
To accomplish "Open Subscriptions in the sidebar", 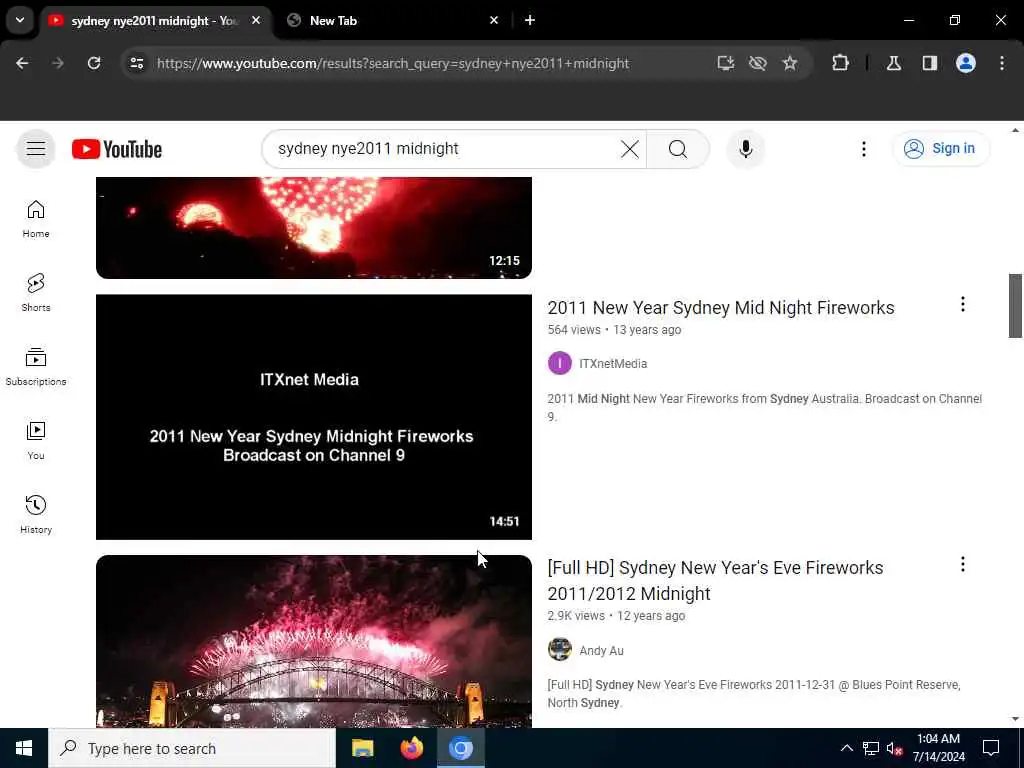I will click(x=36, y=366).
